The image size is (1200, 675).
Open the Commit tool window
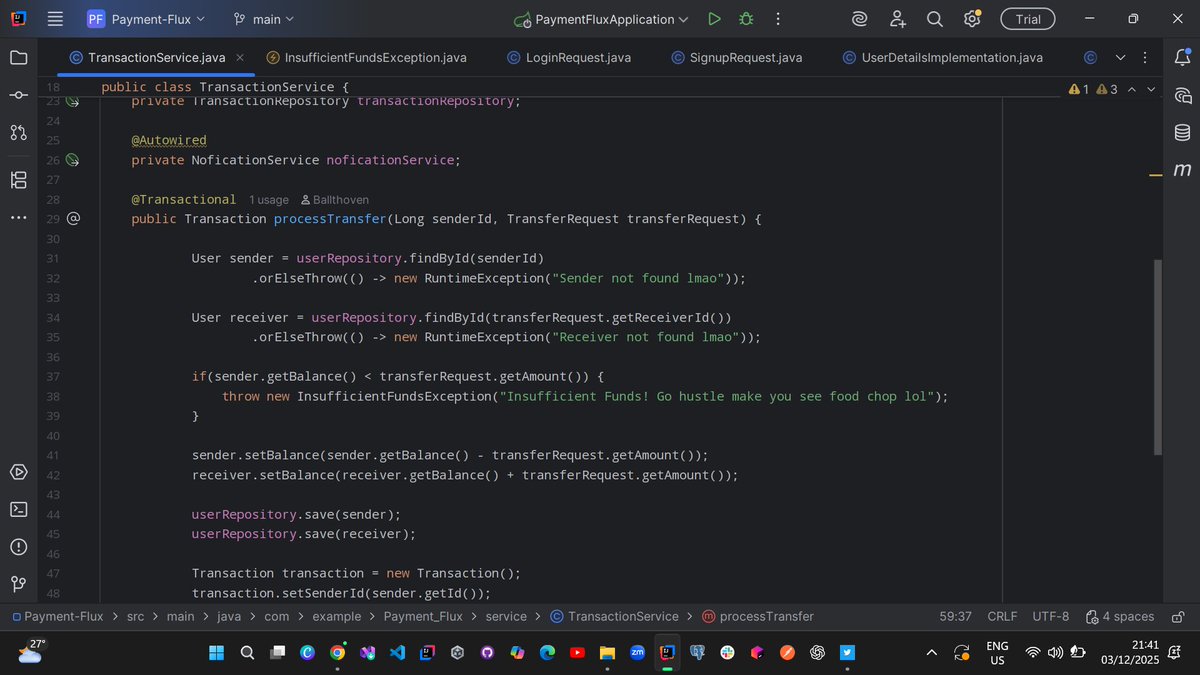[18, 95]
